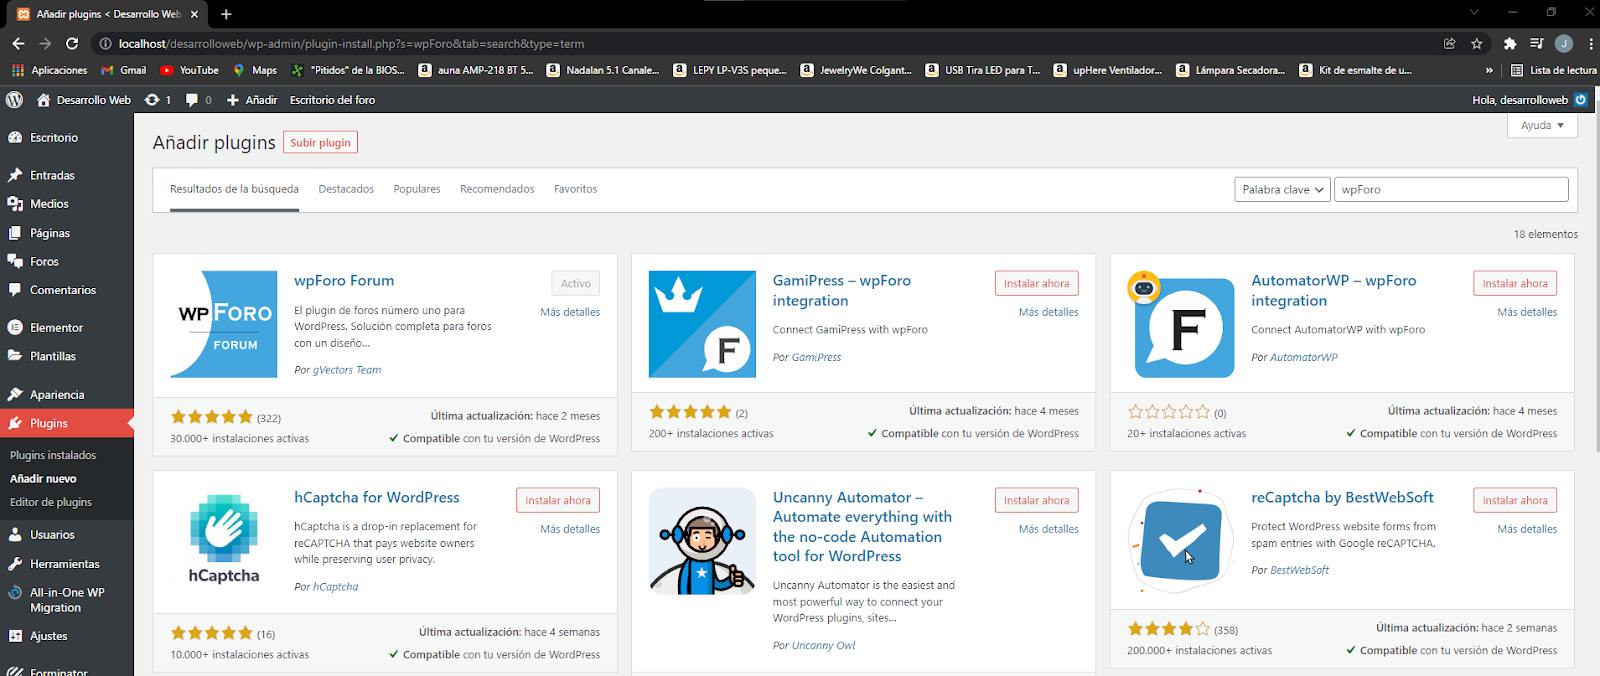Expand the Ayuda help panel
This screenshot has height=676, width=1600.
coord(1542,126)
